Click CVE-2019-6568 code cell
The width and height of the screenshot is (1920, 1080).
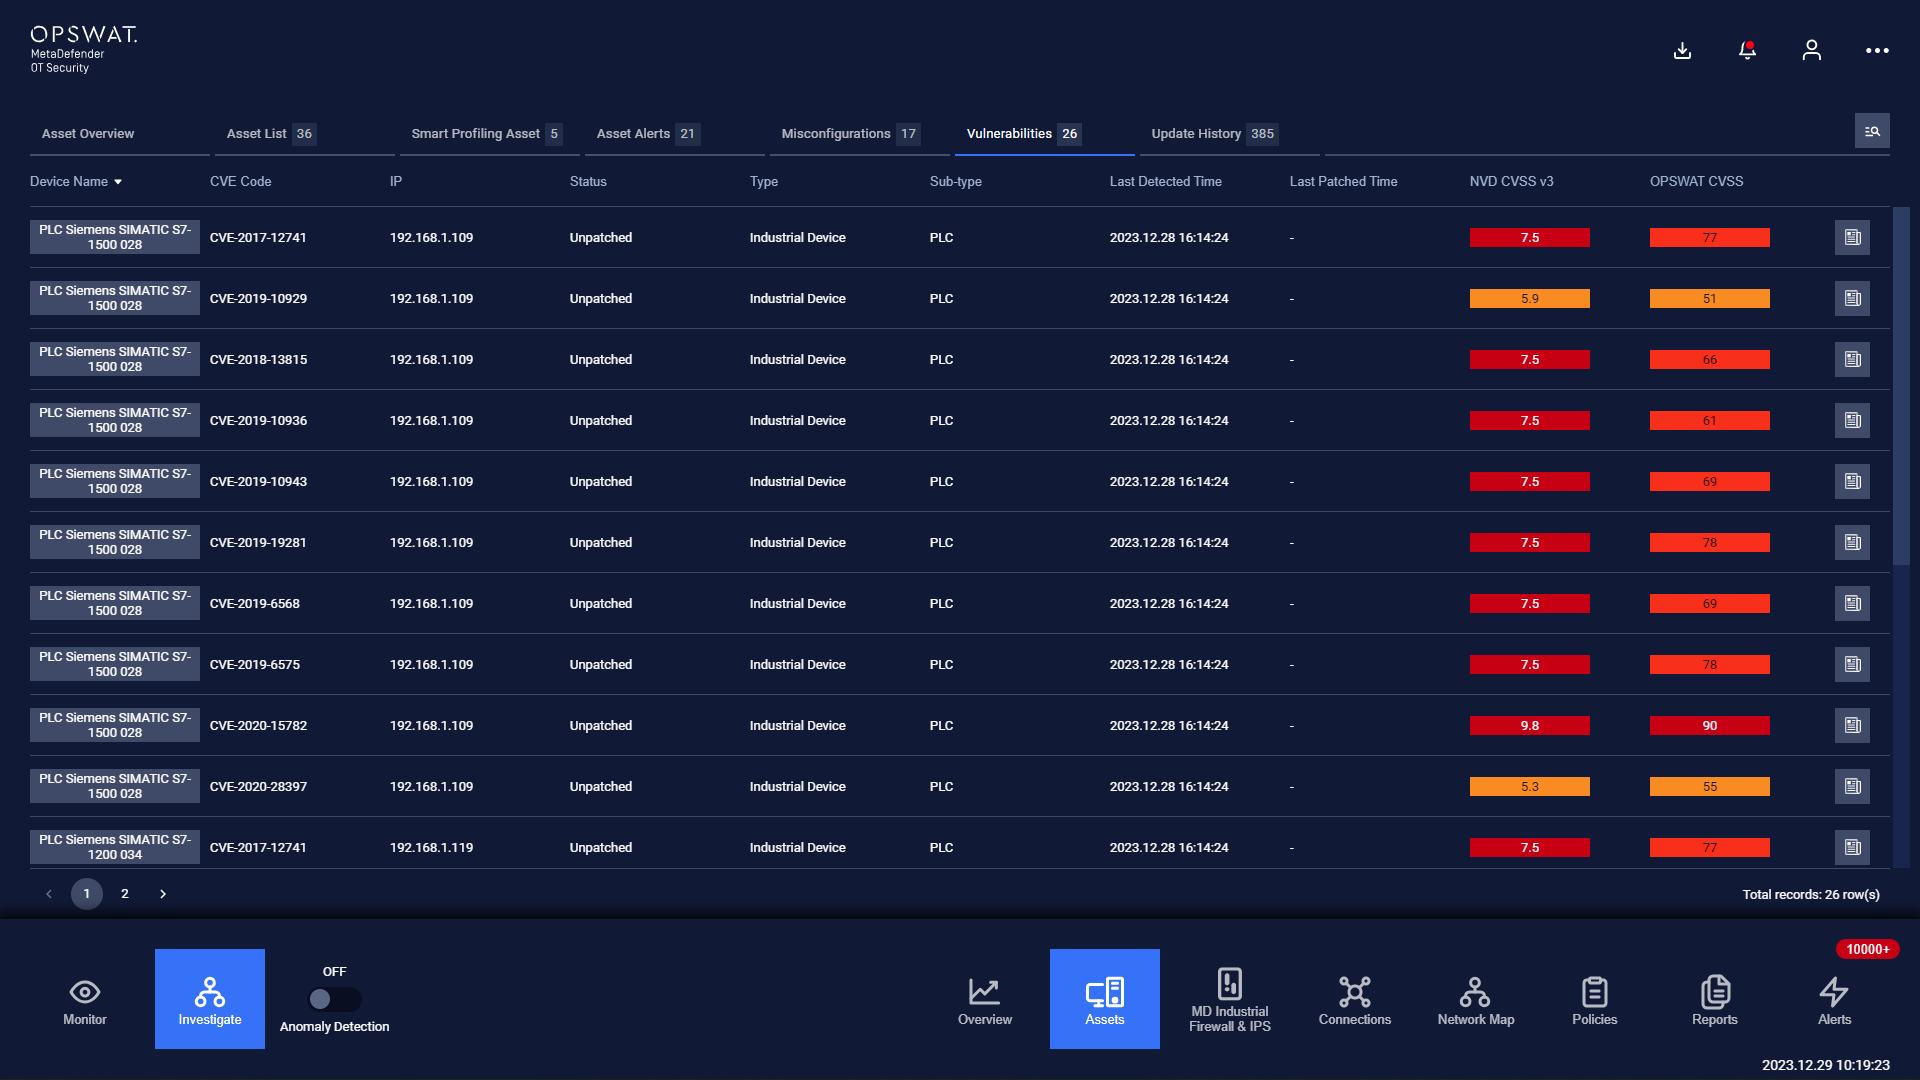pos(254,604)
